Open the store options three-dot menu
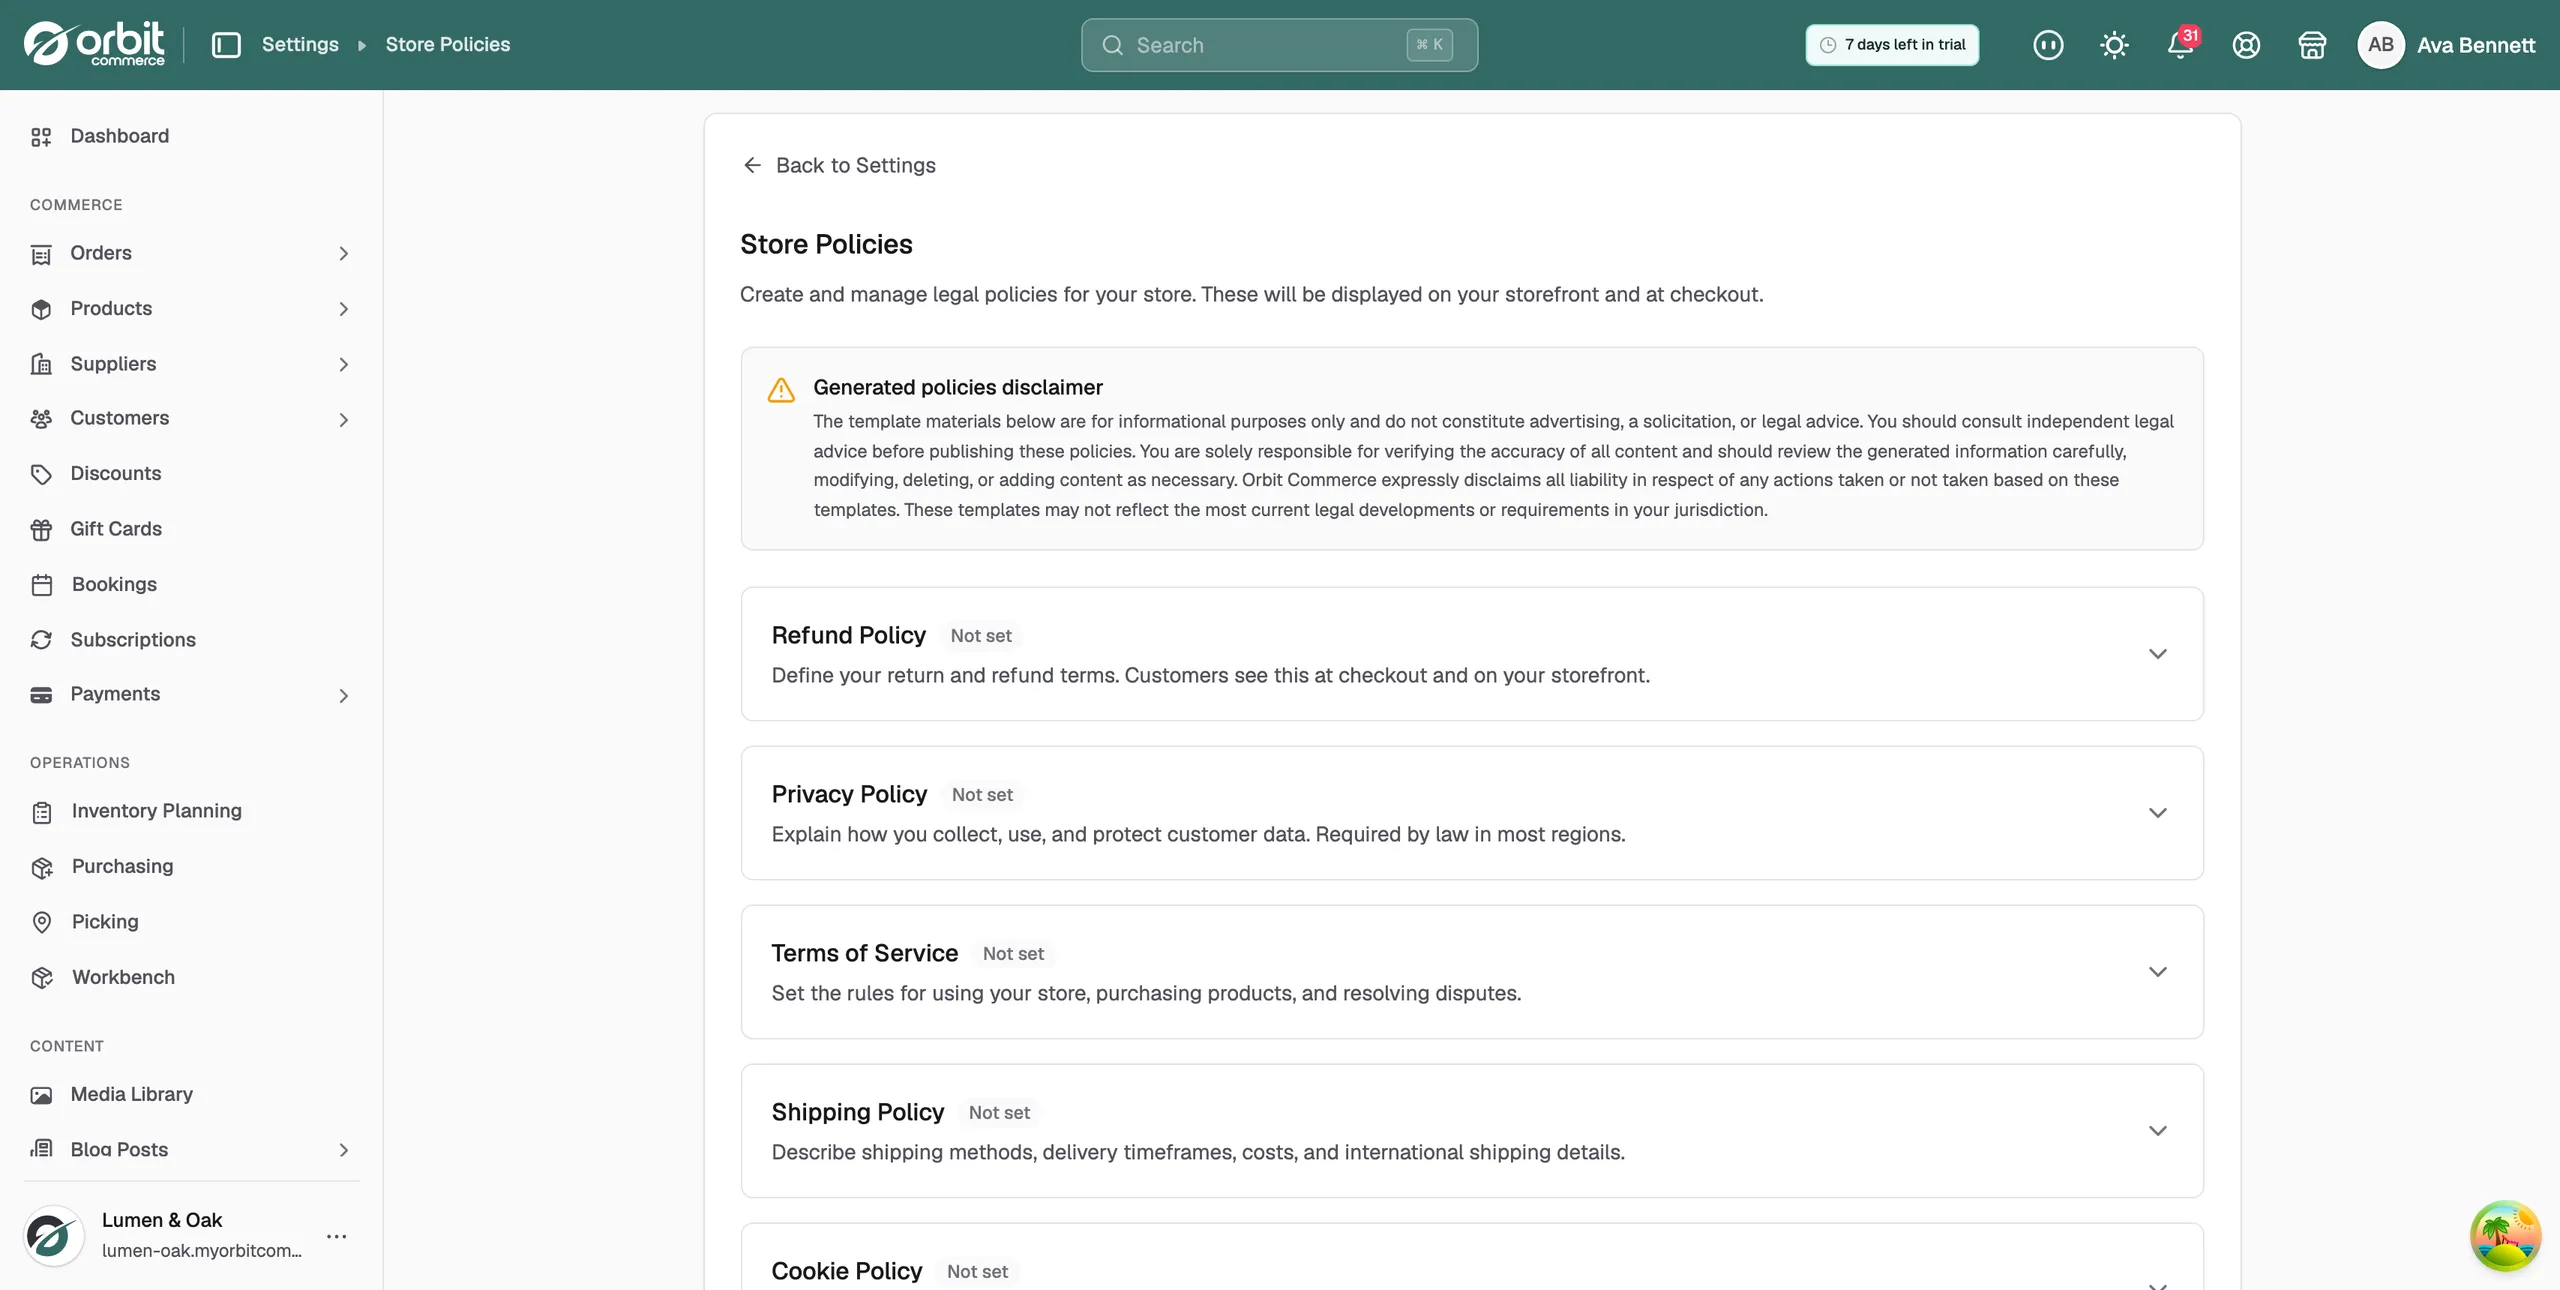This screenshot has height=1290, width=2560. coord(337,1236)
